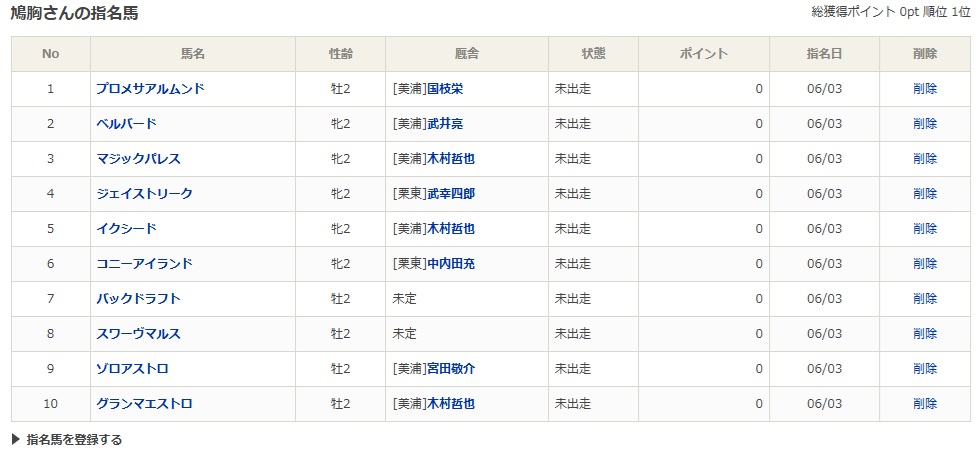Click trainer 武幸四郎 link
Screen dimensions: 978x454
(x=451, y=194)
